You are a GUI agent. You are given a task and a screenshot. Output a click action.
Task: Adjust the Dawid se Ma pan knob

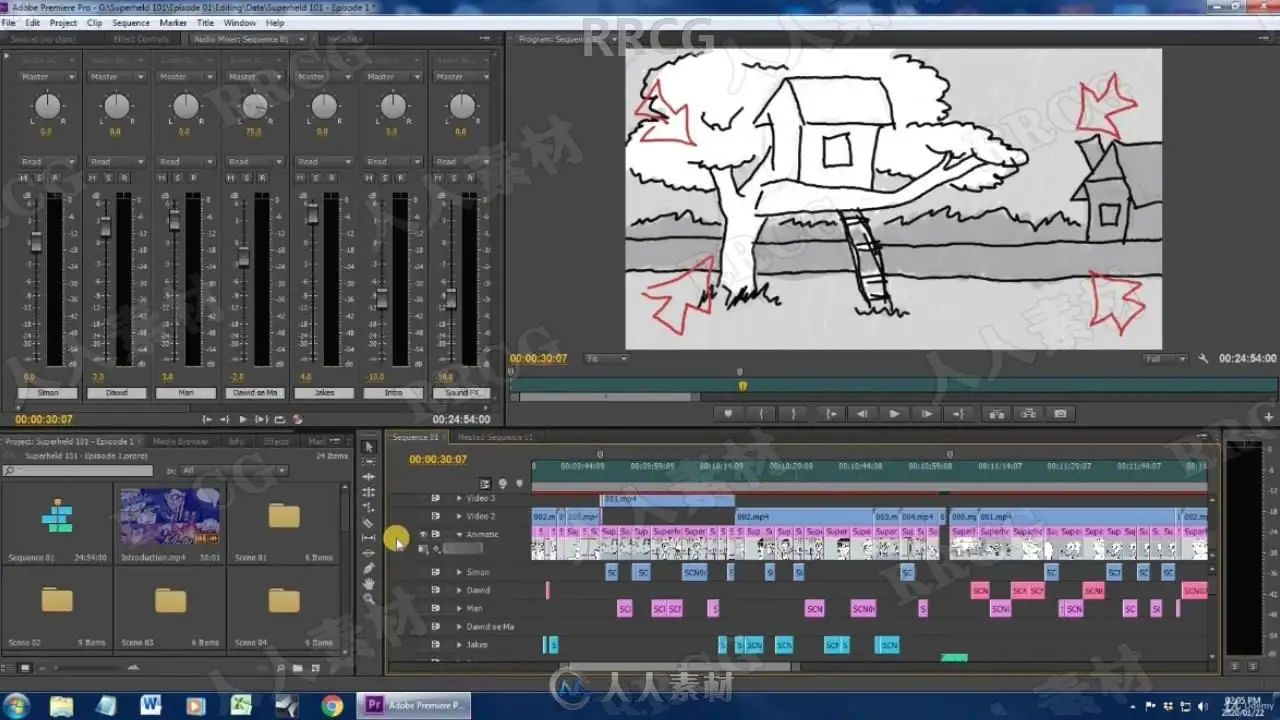coord(255,105)
